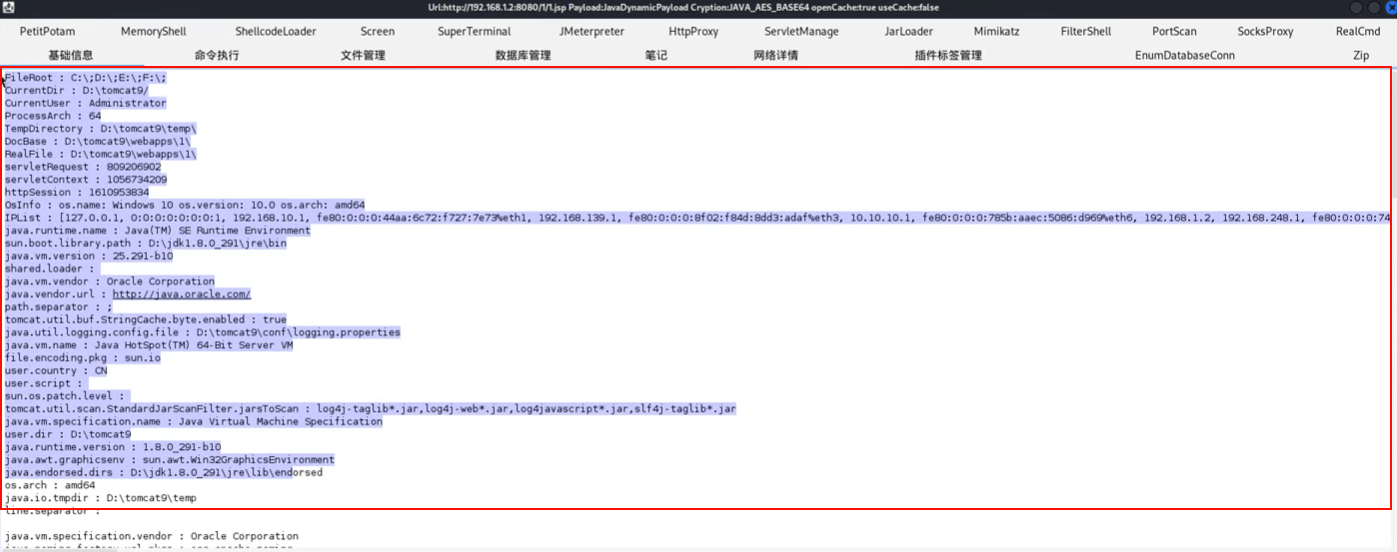Switch to the 文件管理 tab
This screenshot has height=552, width=1397.
point(363,55)
